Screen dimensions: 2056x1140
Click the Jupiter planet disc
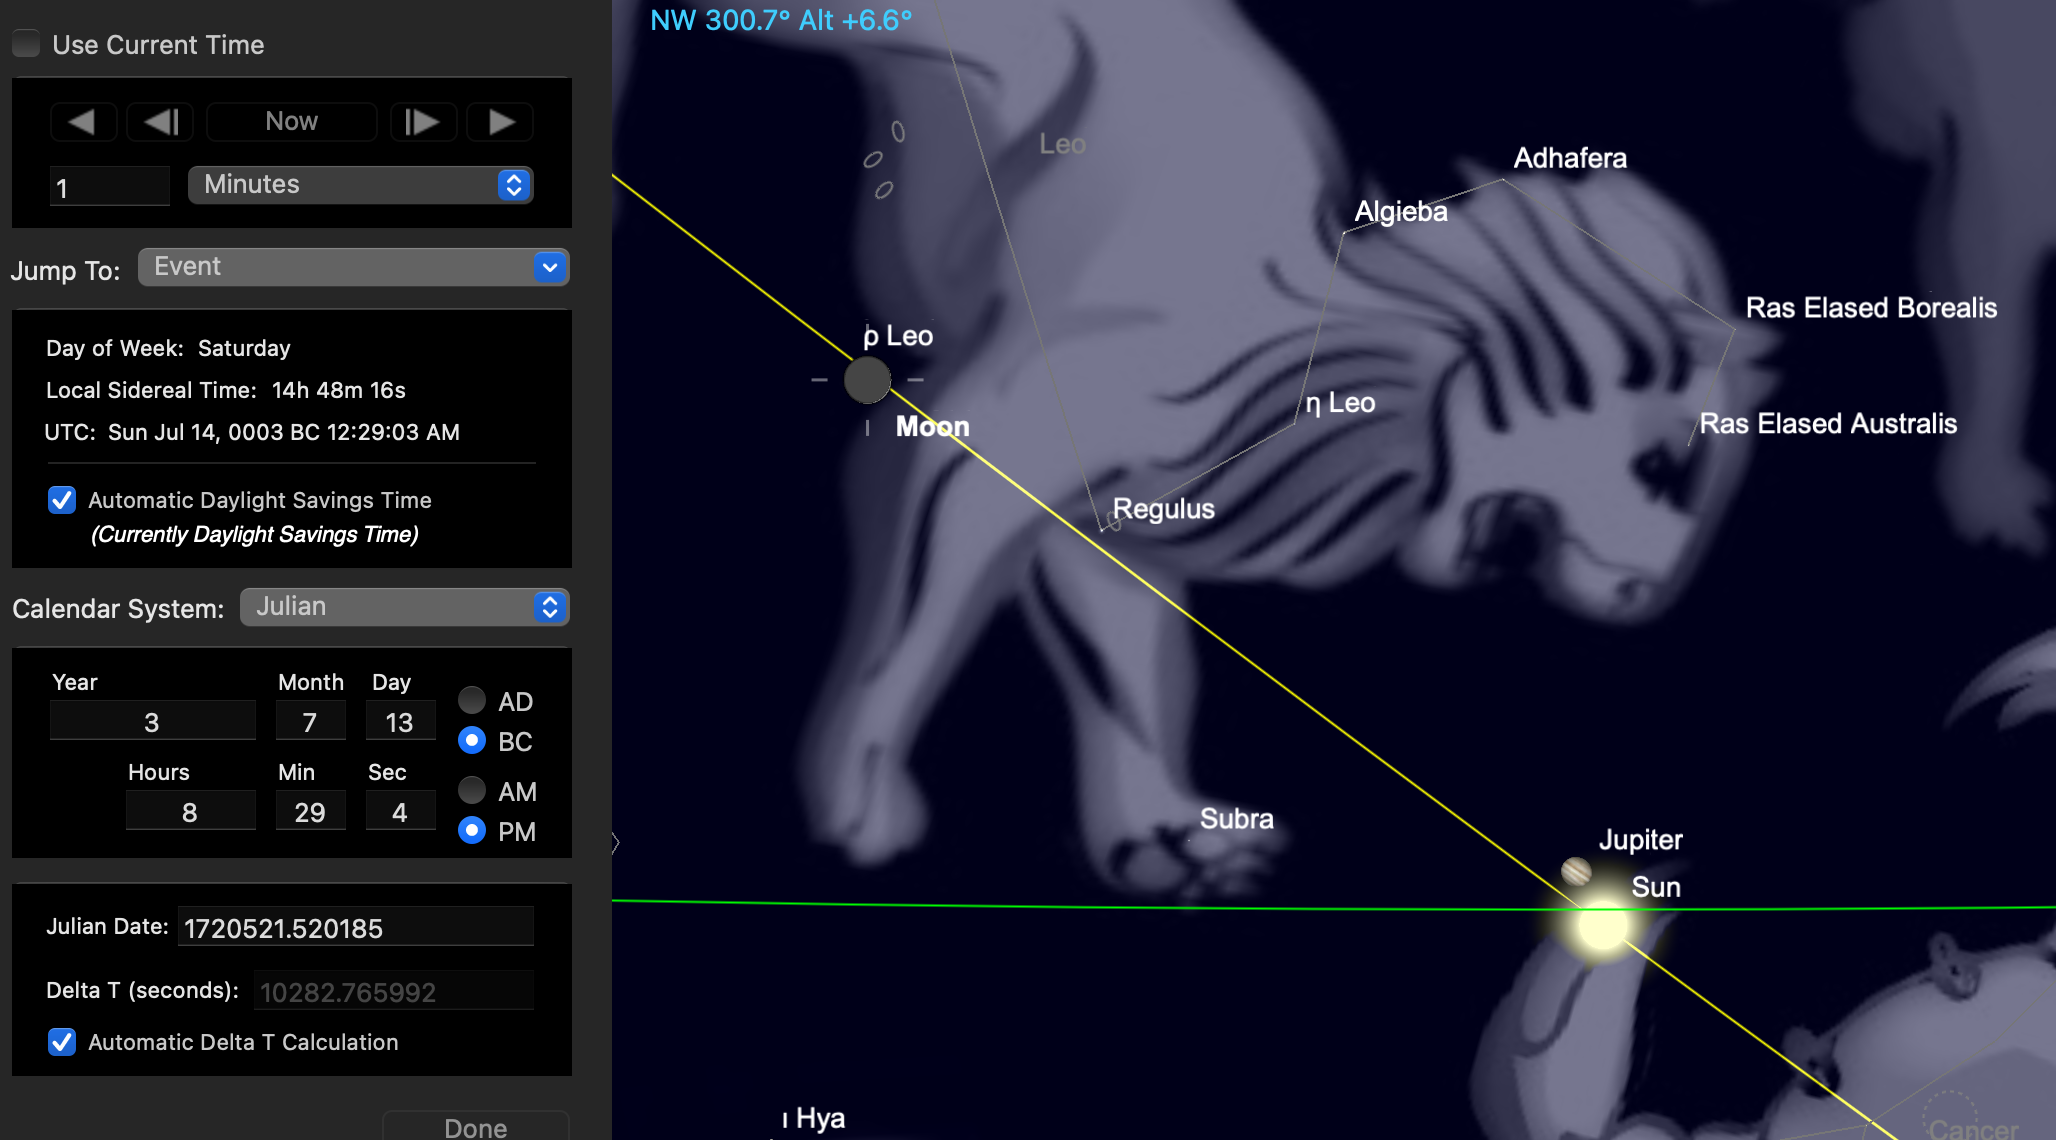click(x=1576, y=871)
